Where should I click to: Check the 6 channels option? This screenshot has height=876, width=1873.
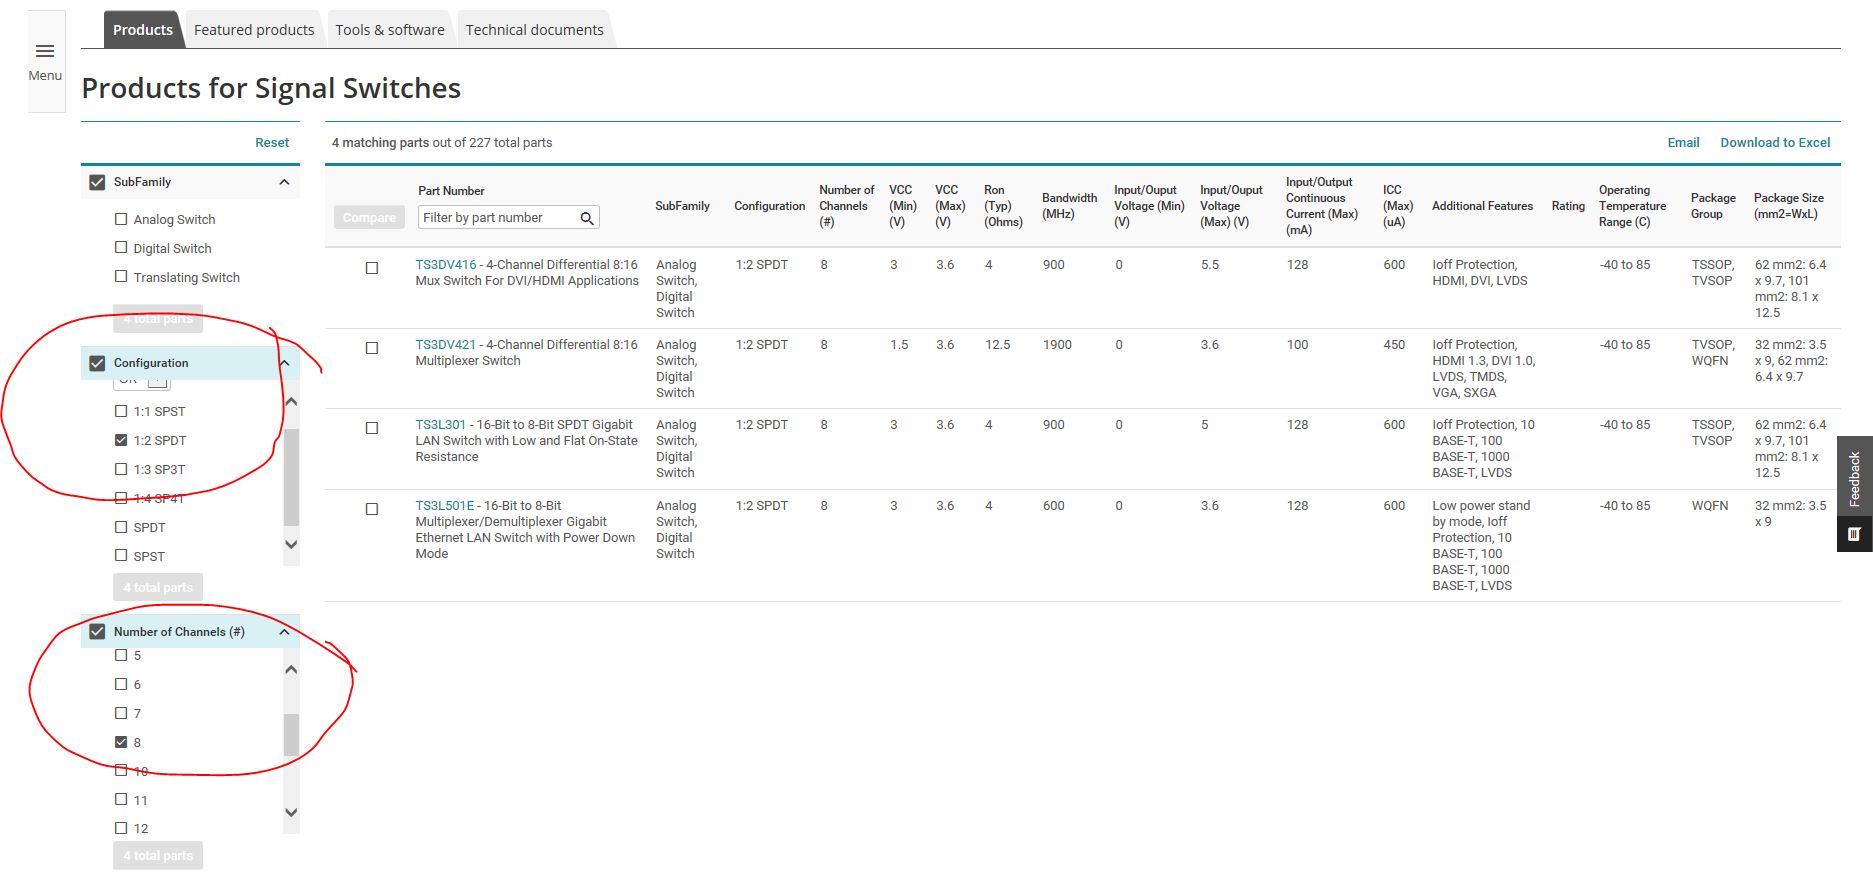pyautogui.click(x=121, y=685)
